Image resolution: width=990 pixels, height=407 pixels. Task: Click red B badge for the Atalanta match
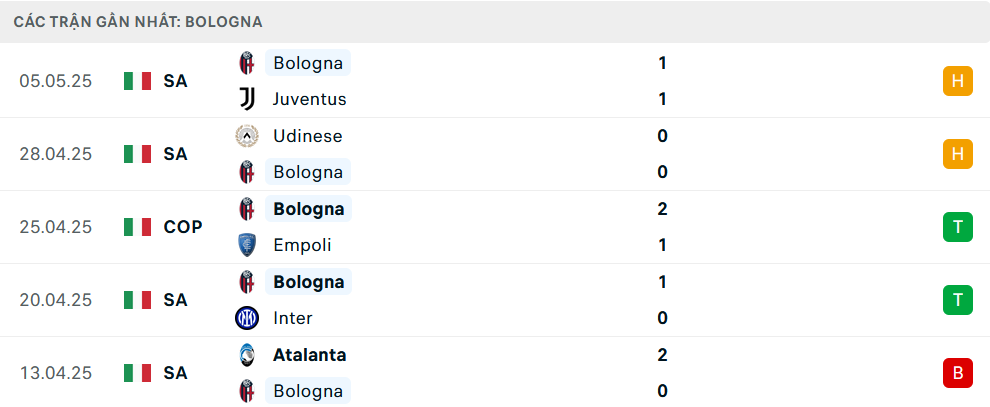click(x=958, y=373)
